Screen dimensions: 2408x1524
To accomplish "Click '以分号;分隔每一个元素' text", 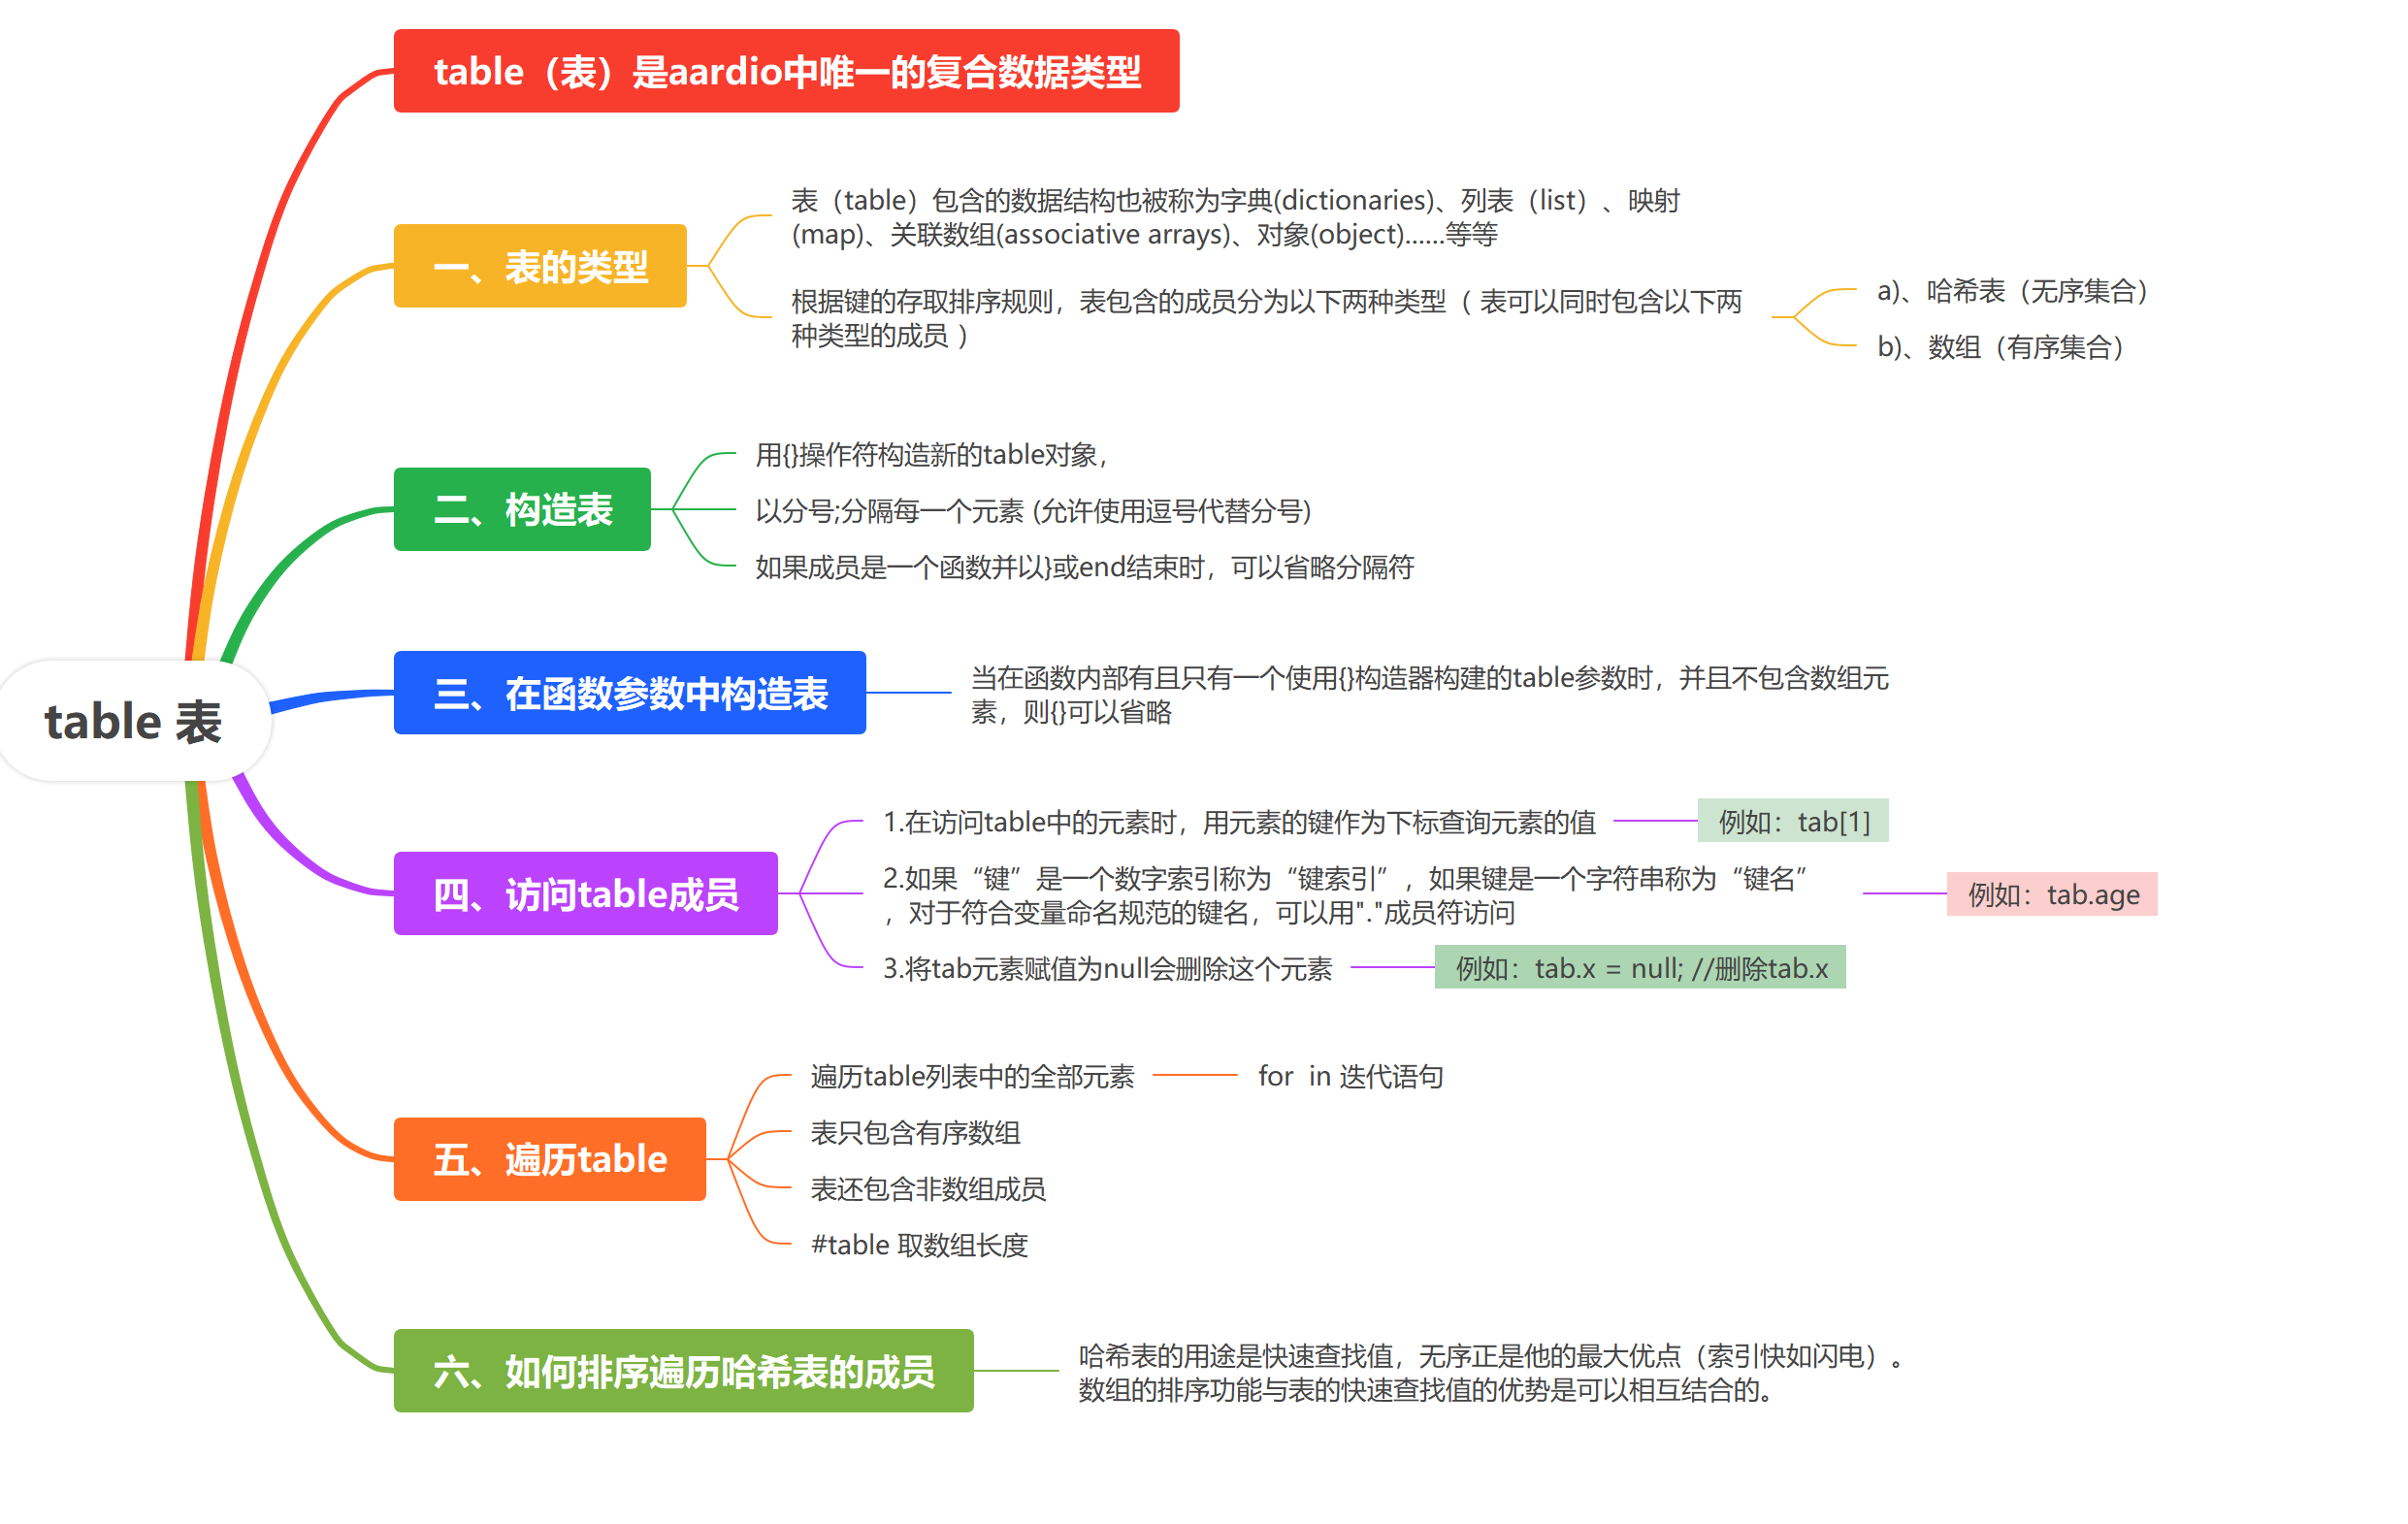I will click(x=1033, y=511).
